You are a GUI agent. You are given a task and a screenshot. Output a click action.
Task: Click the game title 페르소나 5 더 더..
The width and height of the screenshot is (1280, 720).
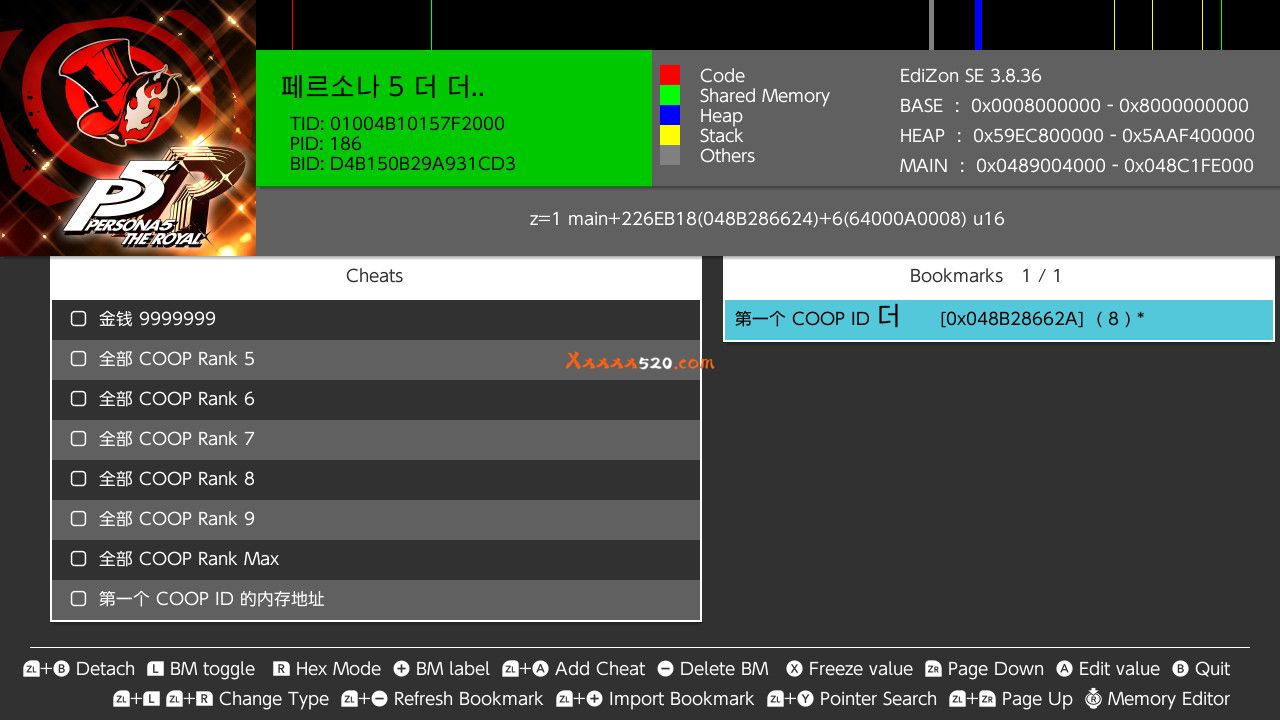coord(383,87)
